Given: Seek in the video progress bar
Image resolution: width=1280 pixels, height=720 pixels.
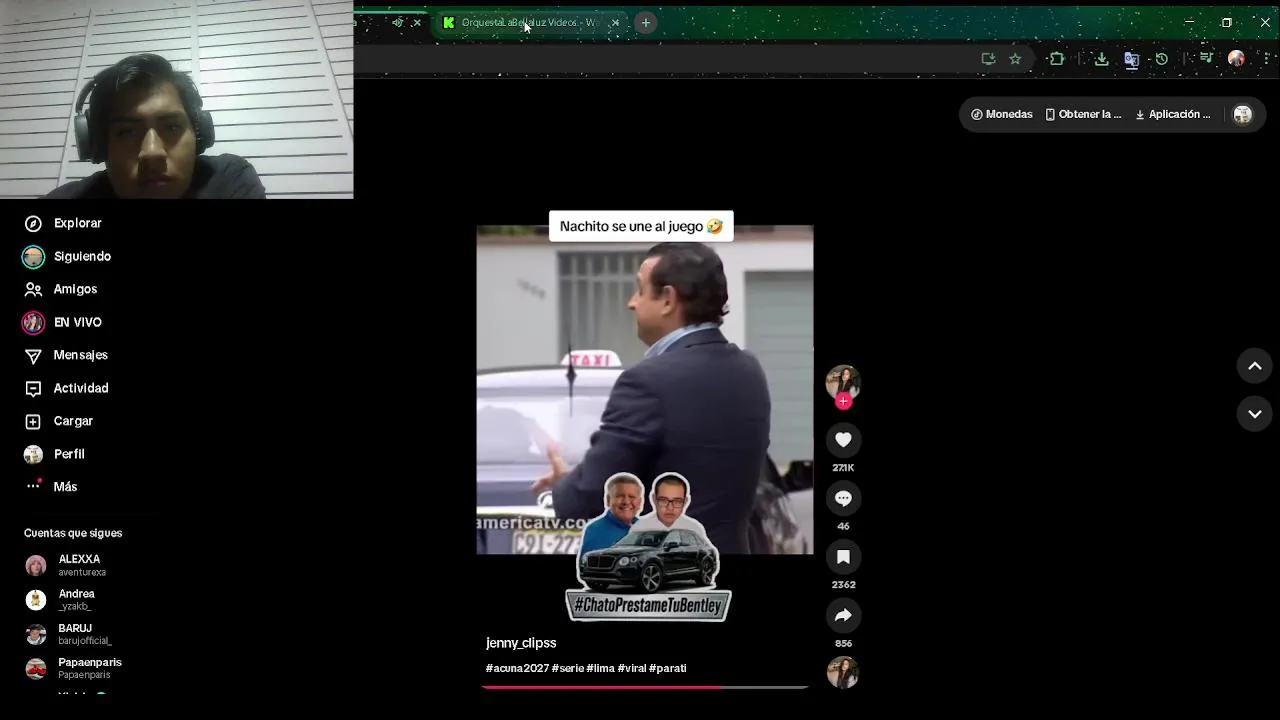Looking at the screenshot, I should pyautogui.click(x=645, y=687).
